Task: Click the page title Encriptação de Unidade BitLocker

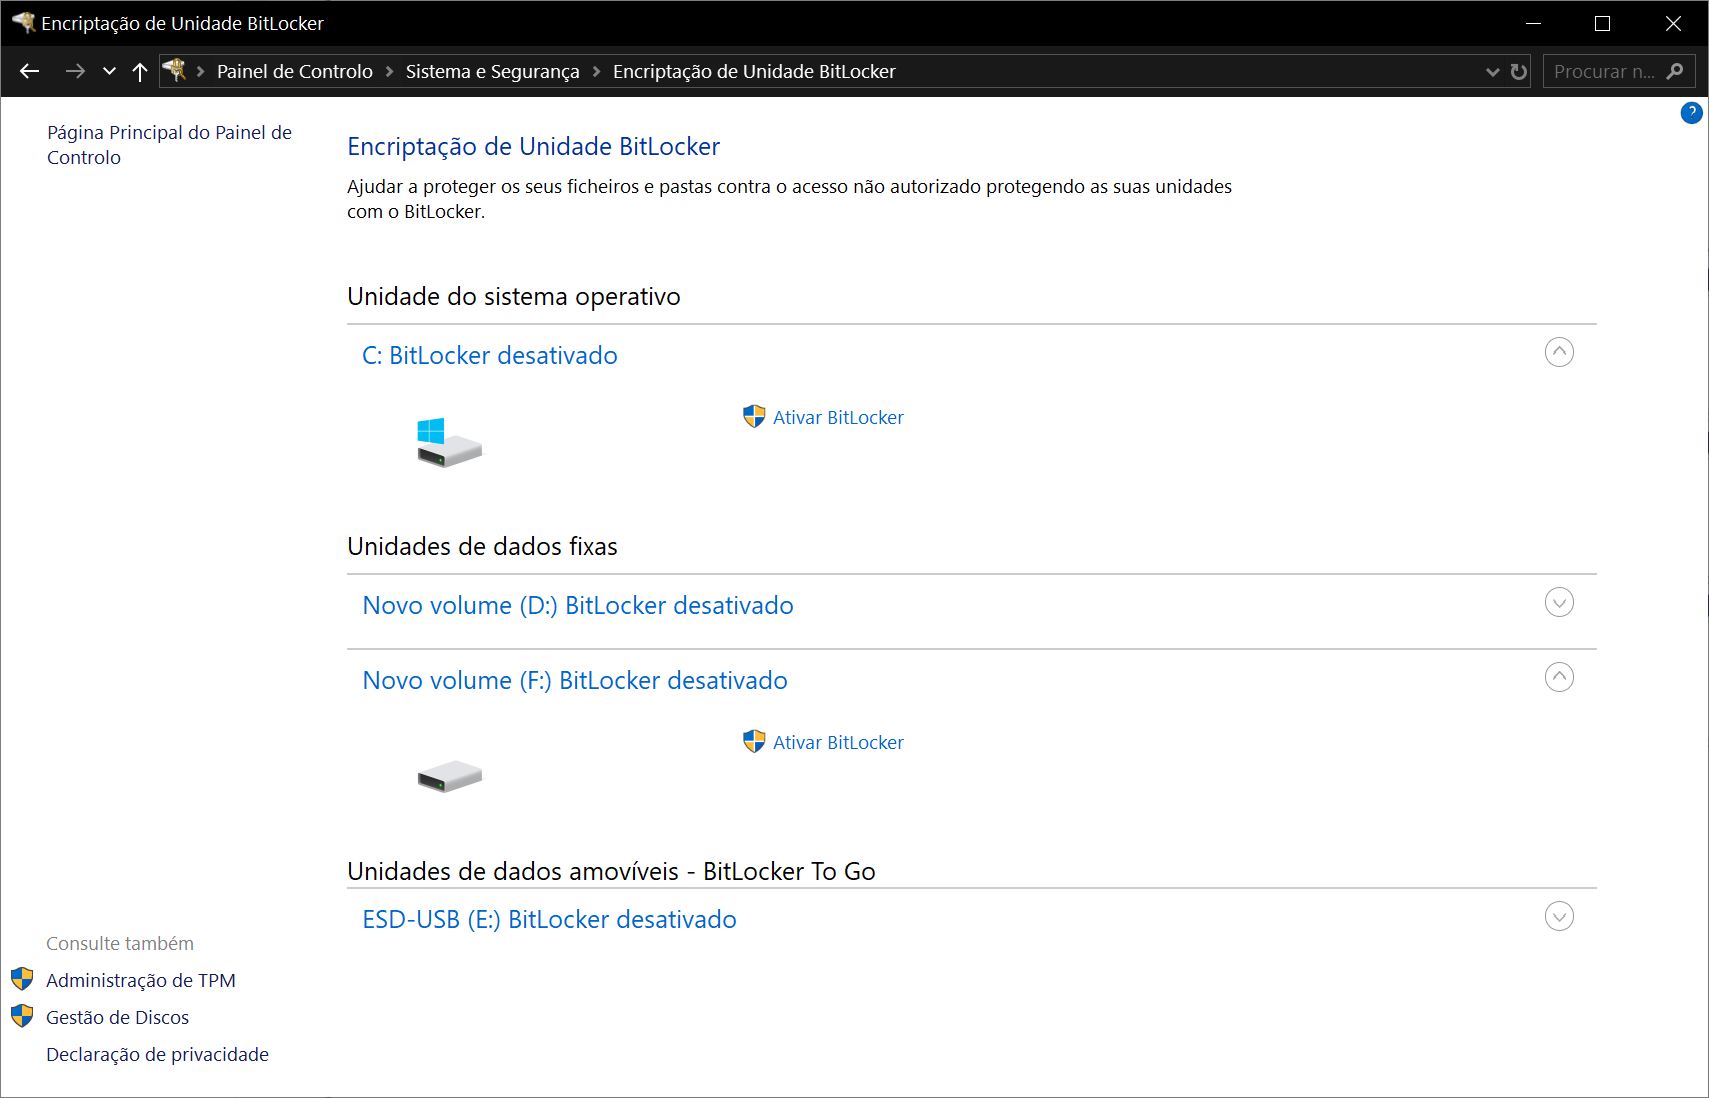Action: point(533,146)
